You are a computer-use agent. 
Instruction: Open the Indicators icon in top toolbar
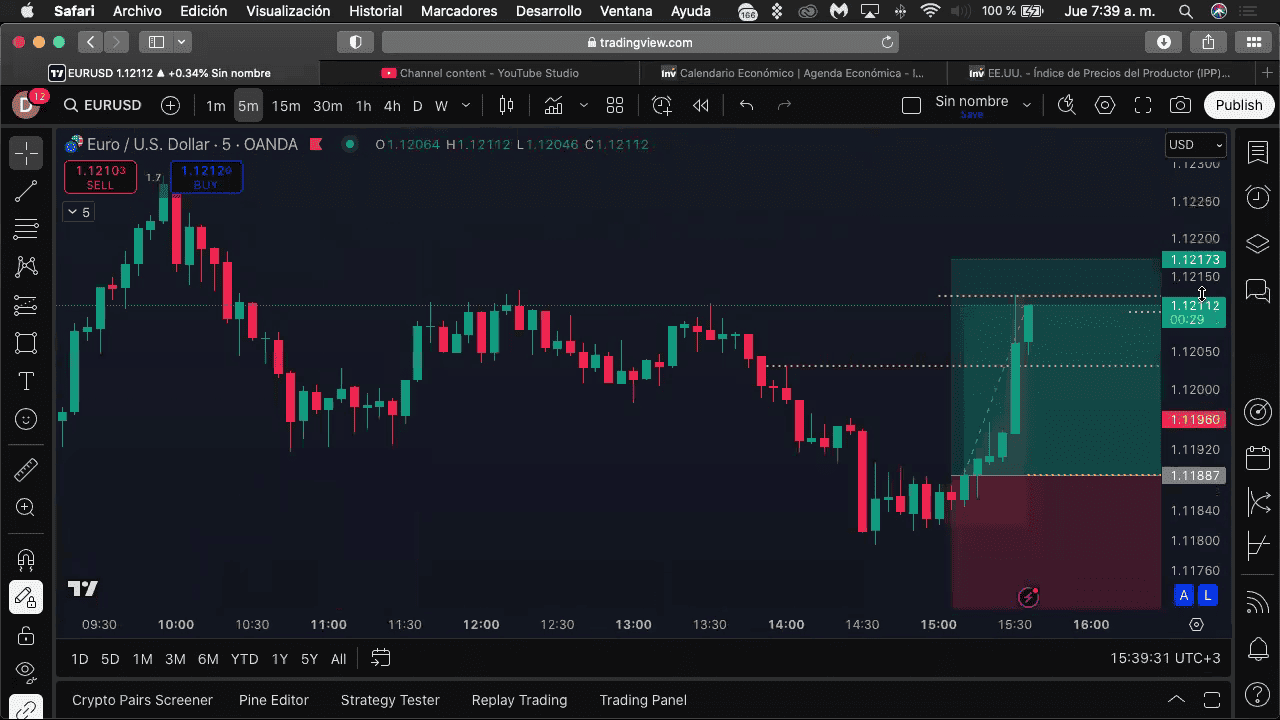553,105
